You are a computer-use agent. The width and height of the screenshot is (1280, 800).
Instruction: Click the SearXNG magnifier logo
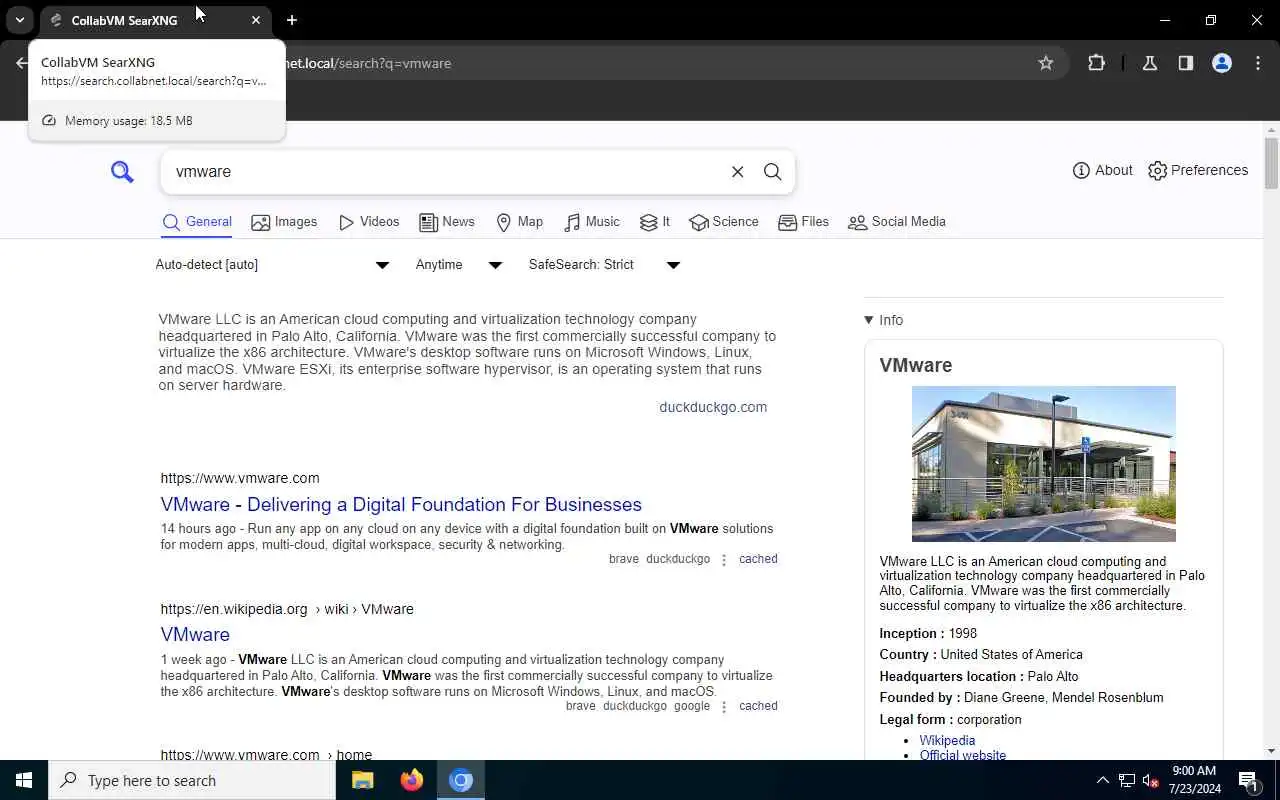[x=122, y=172]
